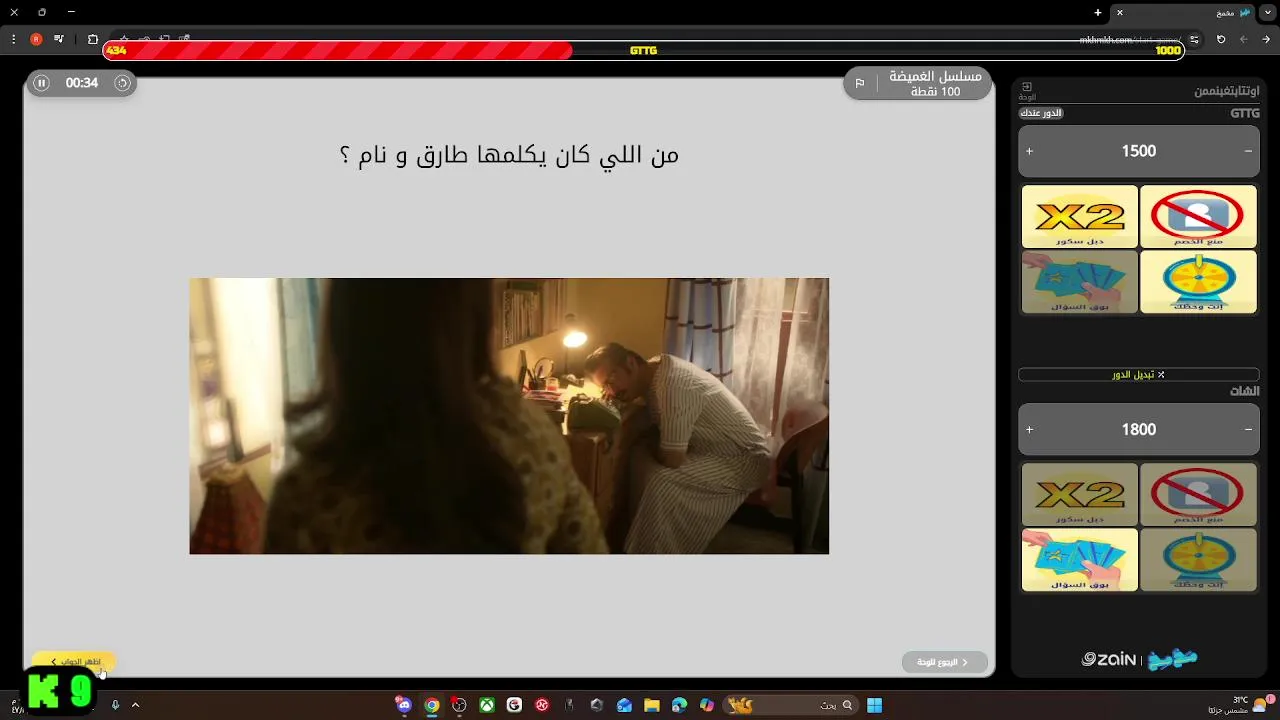This screenshot has height=720, width=1280.
Task: Use the GTTG team spinning wheel card (إنت وحظك)
Action: [1198, 281]
